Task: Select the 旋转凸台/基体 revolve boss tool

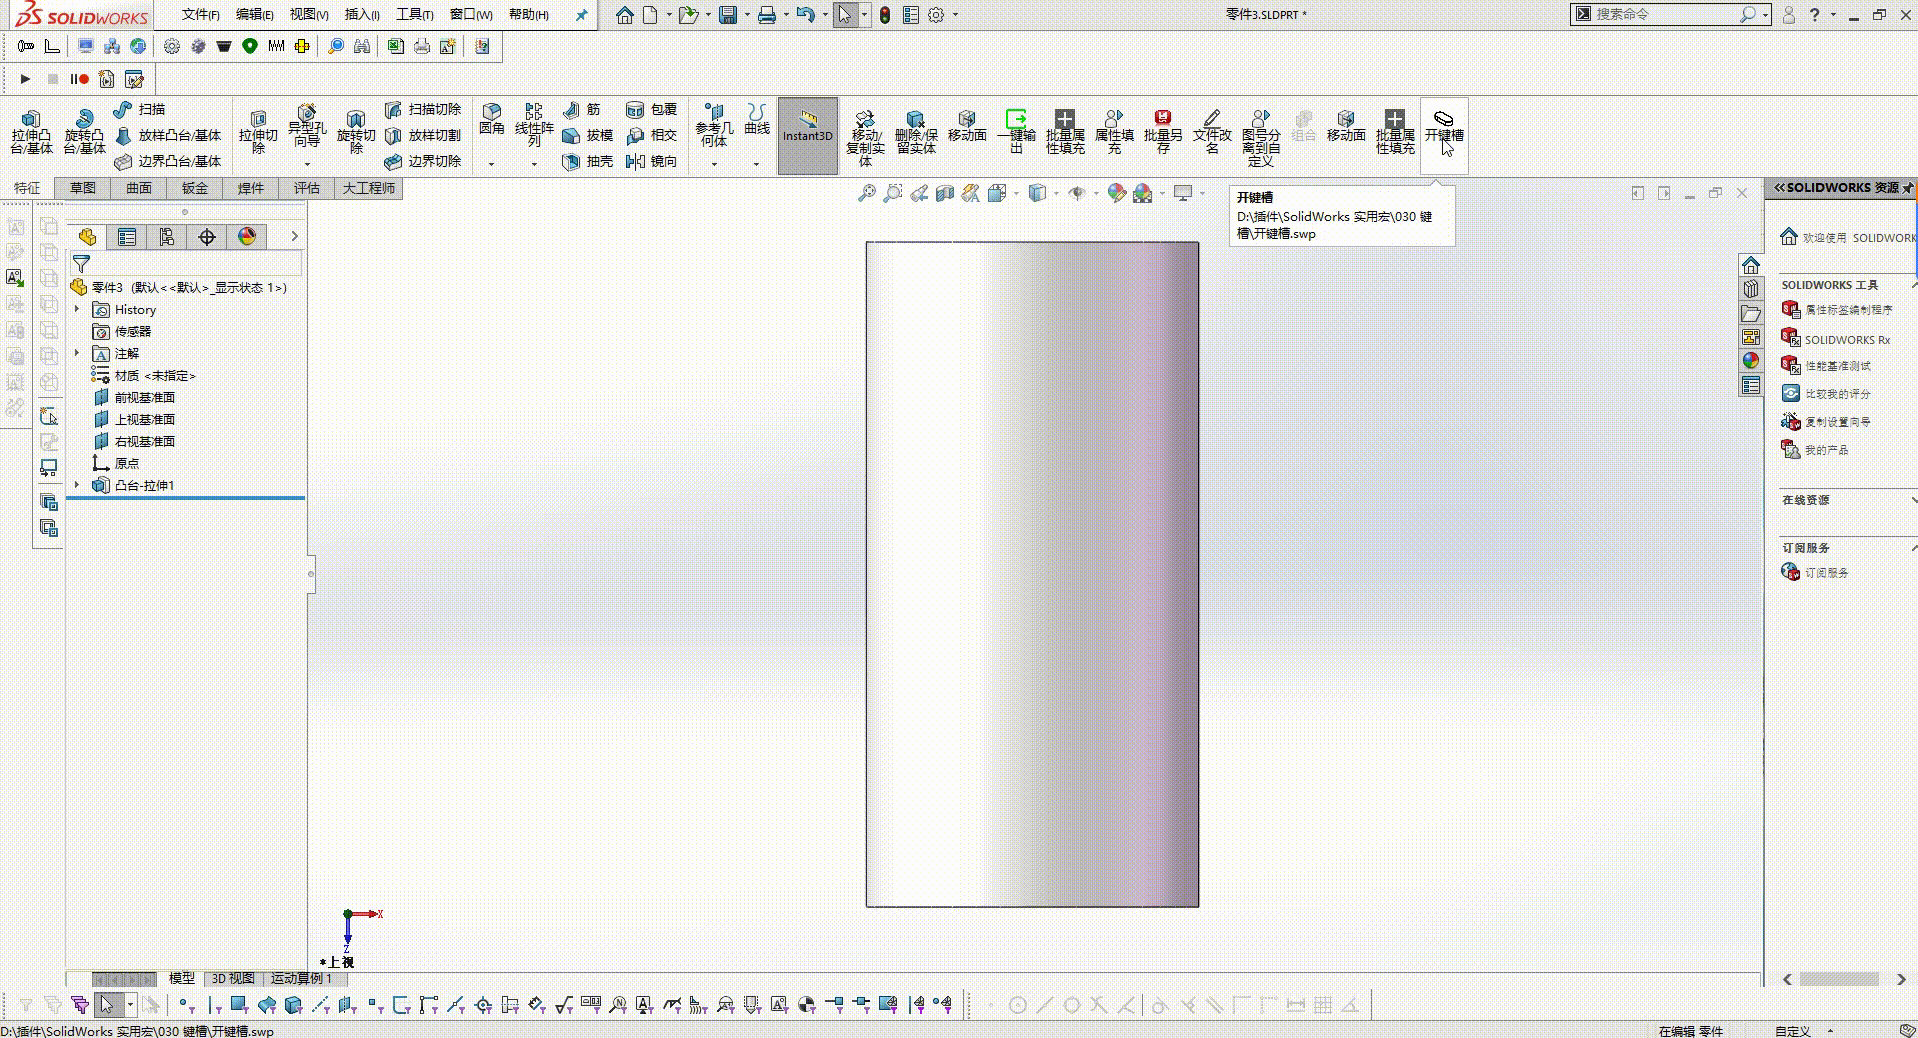Action: pos(85,133)
